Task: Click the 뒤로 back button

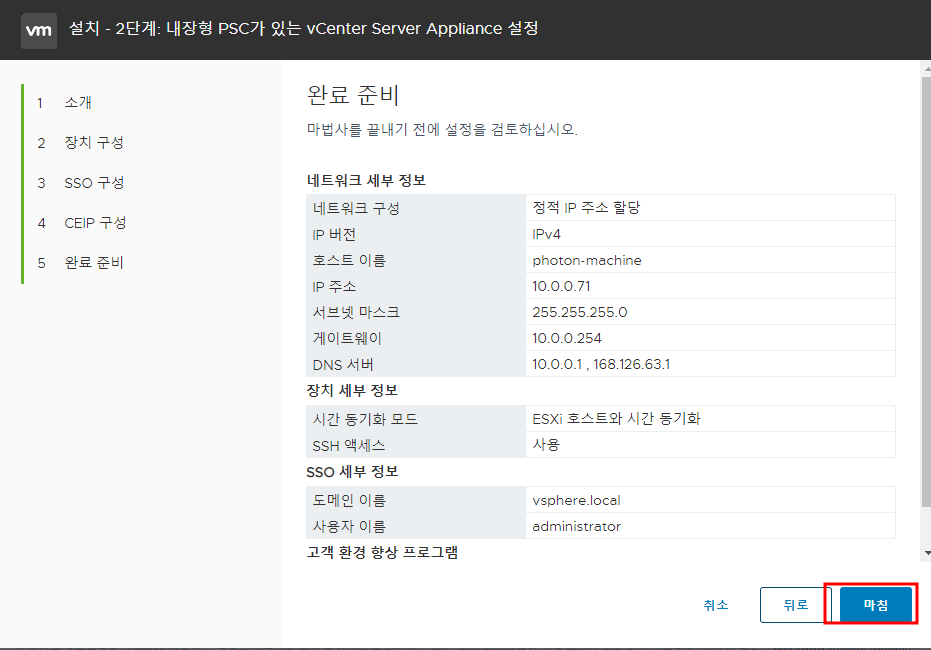Action: [796, 605]
